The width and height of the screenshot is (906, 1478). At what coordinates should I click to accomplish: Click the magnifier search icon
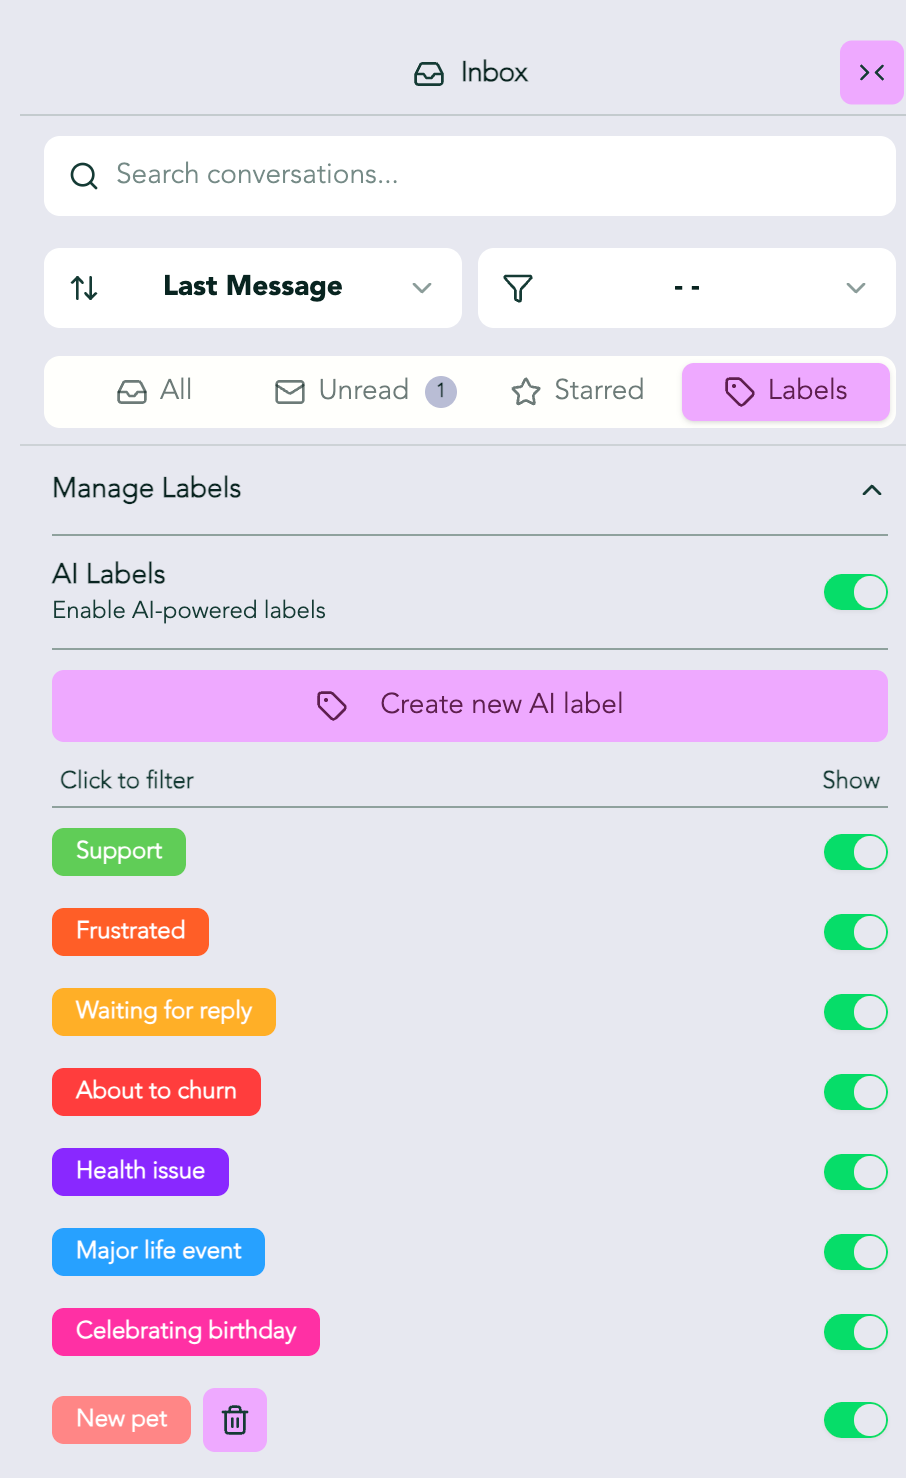pyautogui.click(x=84, y=176)
